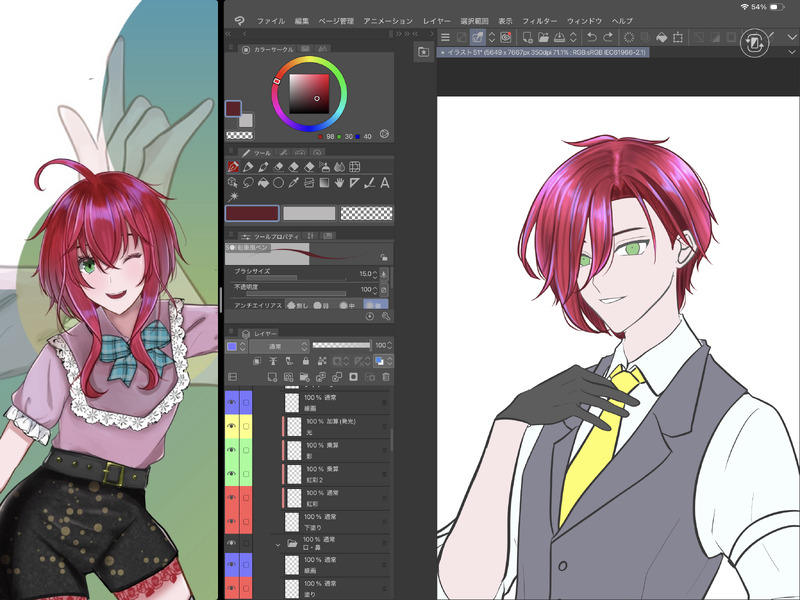Image resolution: width=800 pixels, height=600 pixels.
Task: Select the transparent checkered color swatch
Action: pyautogui.click(x=366, y=213)
